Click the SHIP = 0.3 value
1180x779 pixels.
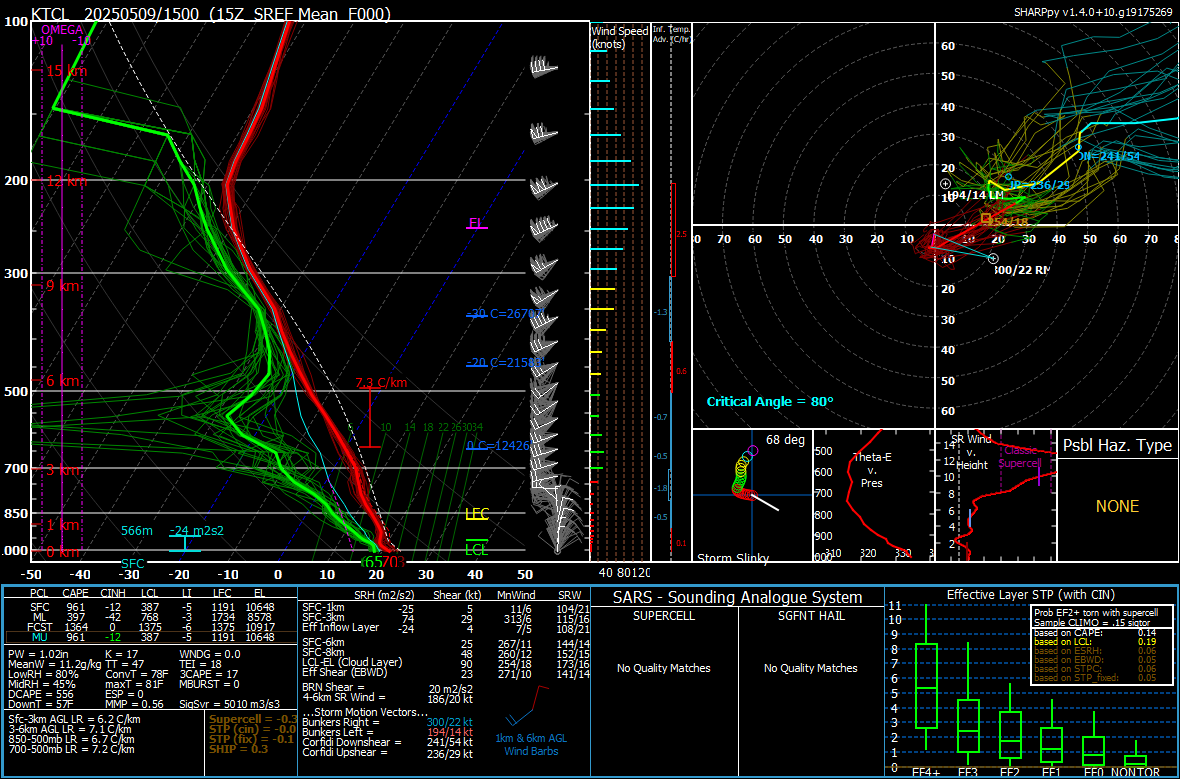239,748
